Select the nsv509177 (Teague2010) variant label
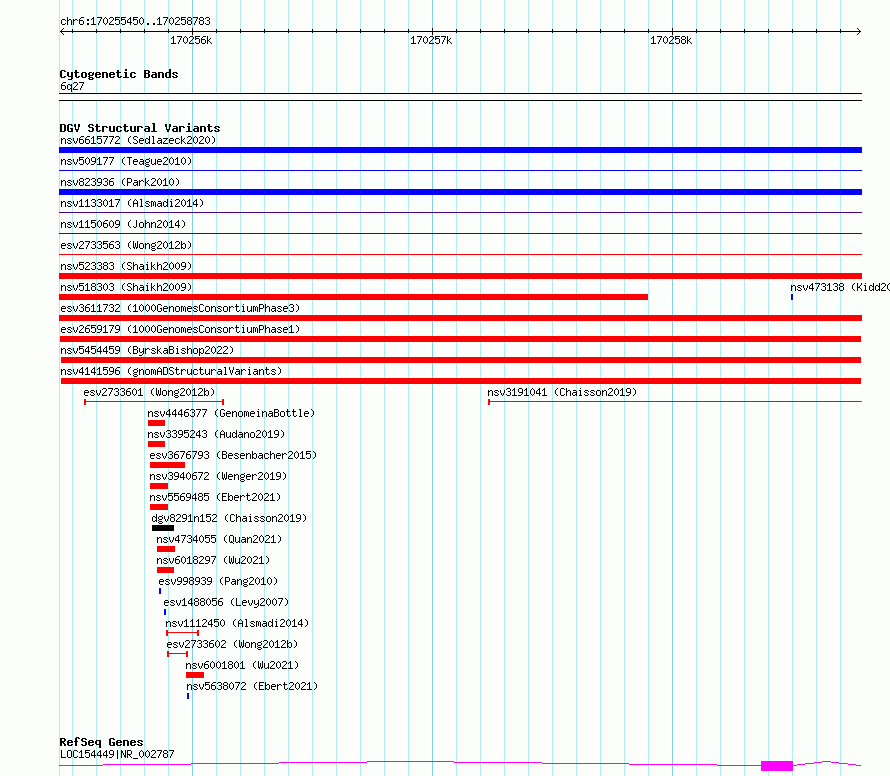Image resolution: width=890 pixels, height=776 pixels. tap(126, 161)
